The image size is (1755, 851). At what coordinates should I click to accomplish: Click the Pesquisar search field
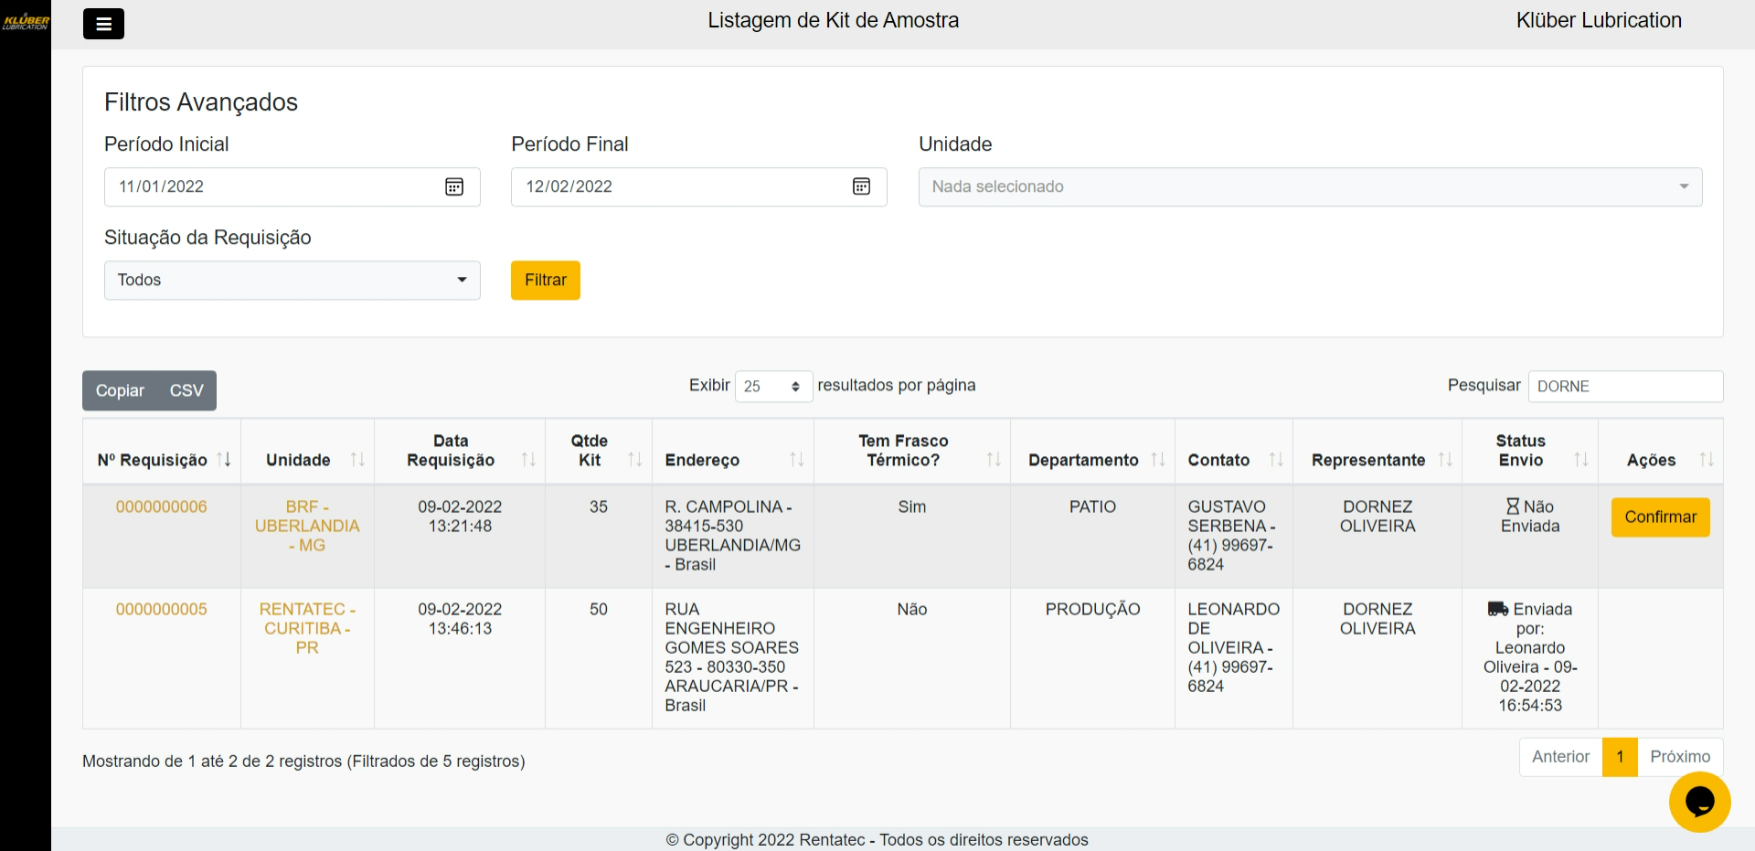1624,386
